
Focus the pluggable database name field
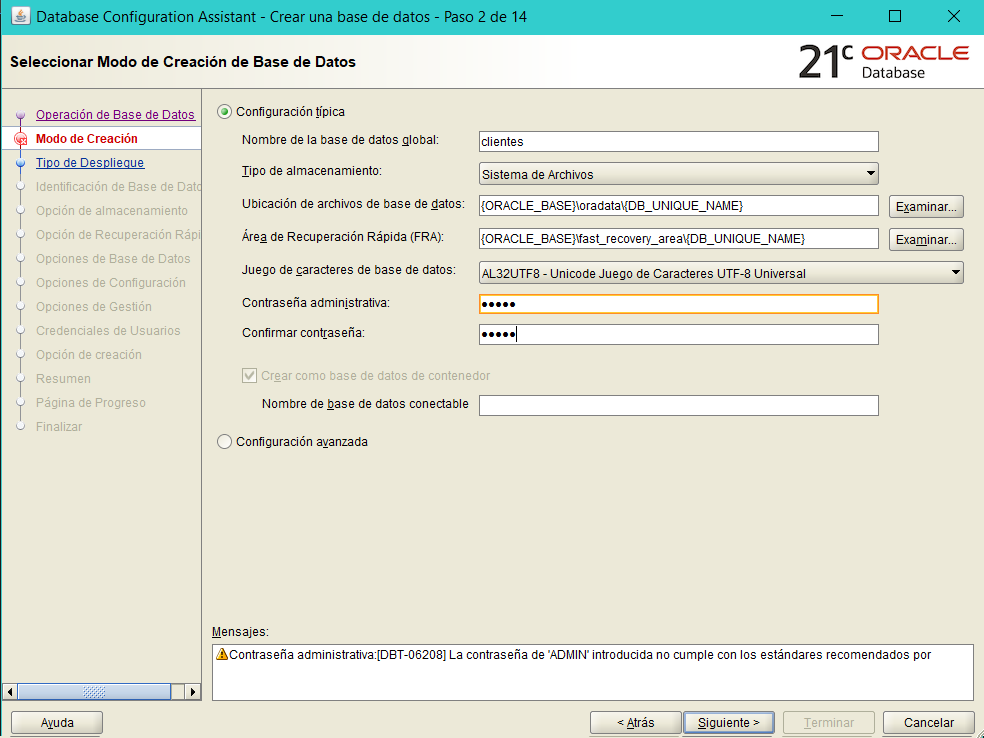(x=678, y=405)
